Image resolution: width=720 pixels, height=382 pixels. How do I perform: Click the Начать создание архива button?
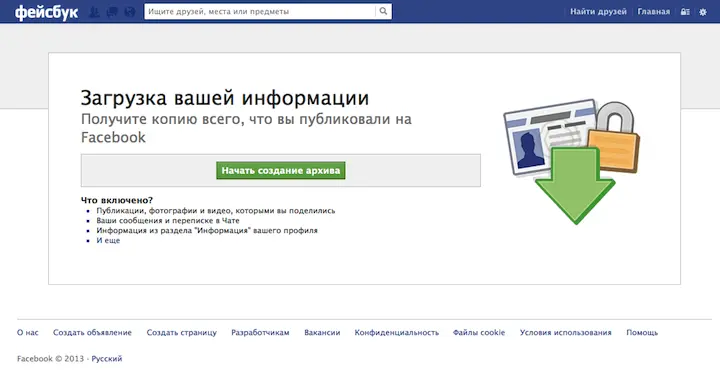(281, 170)
